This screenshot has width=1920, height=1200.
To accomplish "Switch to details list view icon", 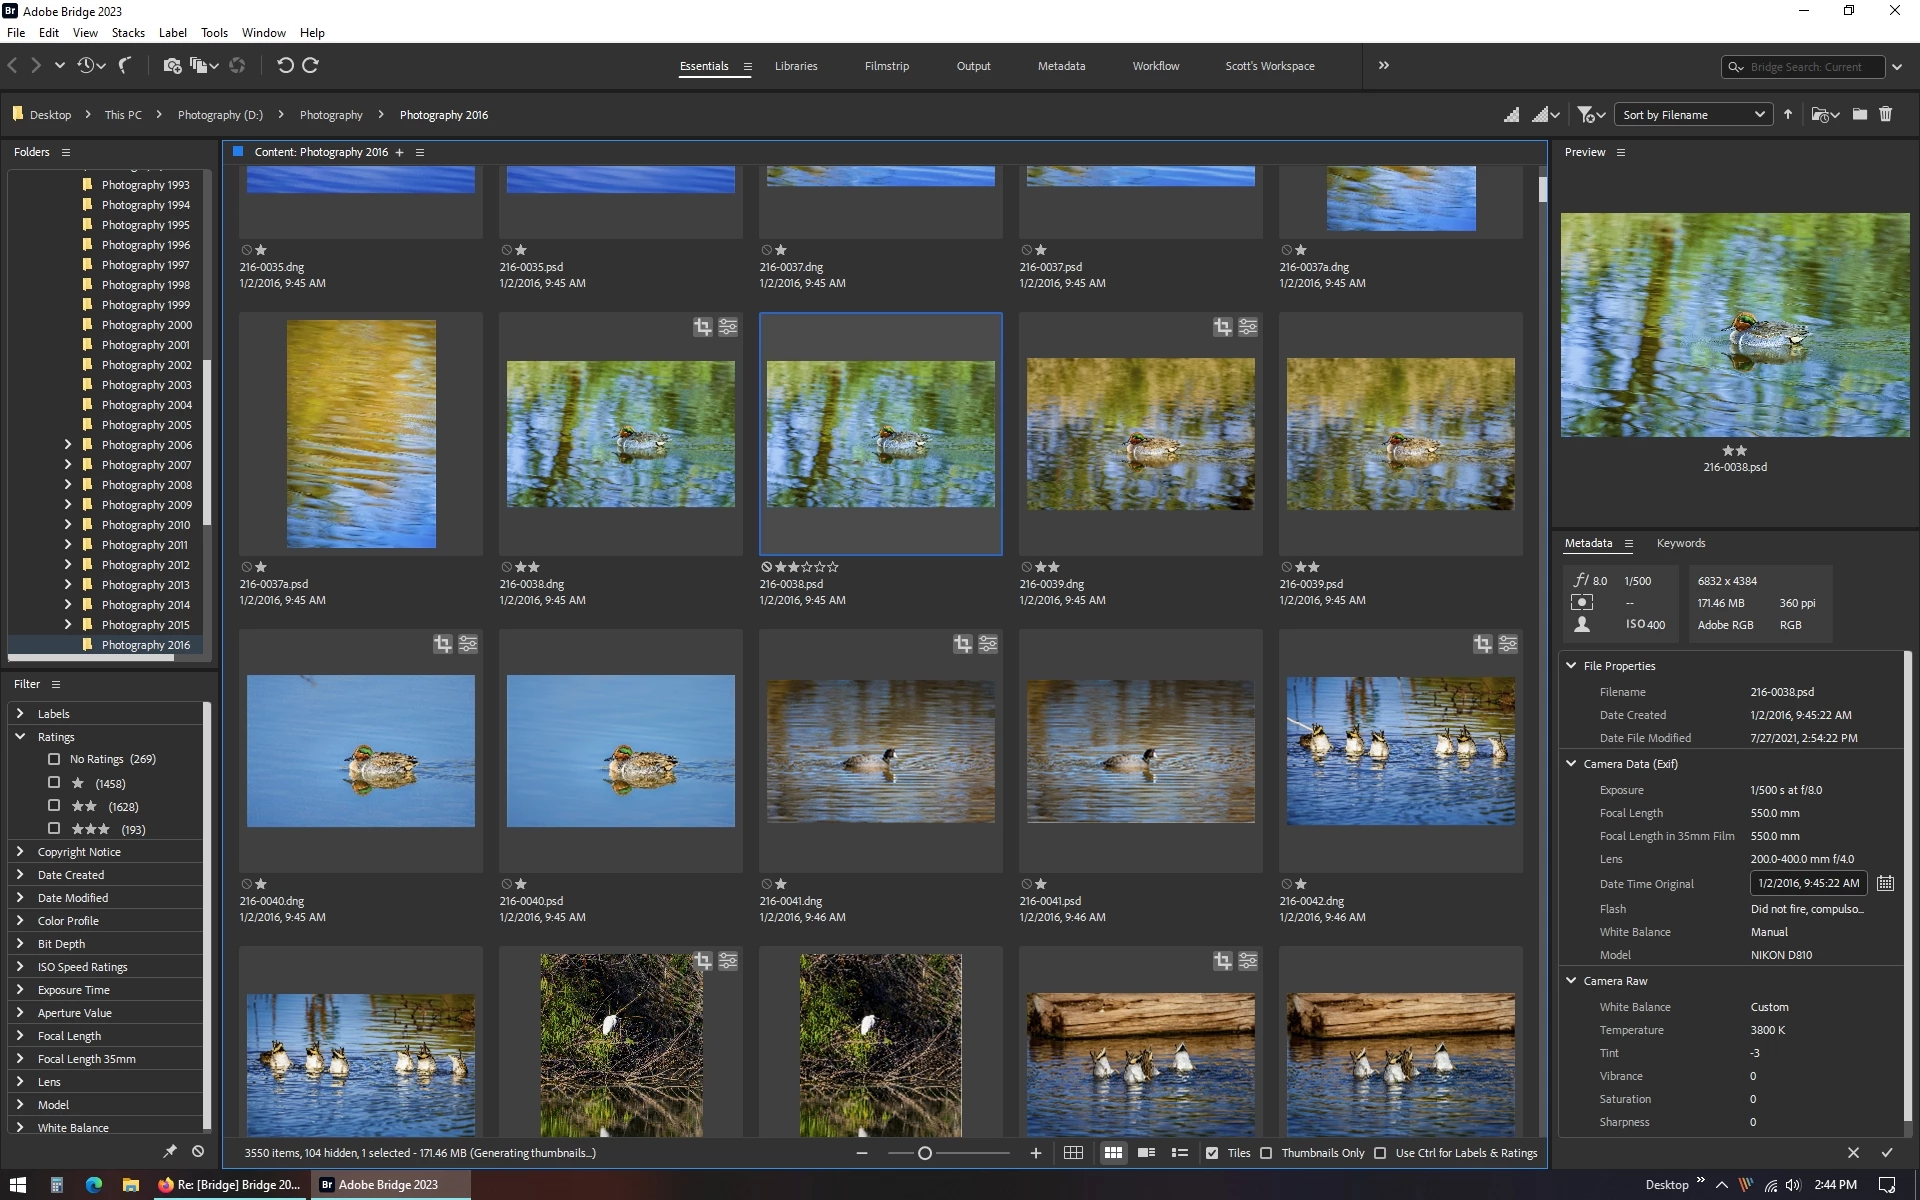I will [1146, 1153].
